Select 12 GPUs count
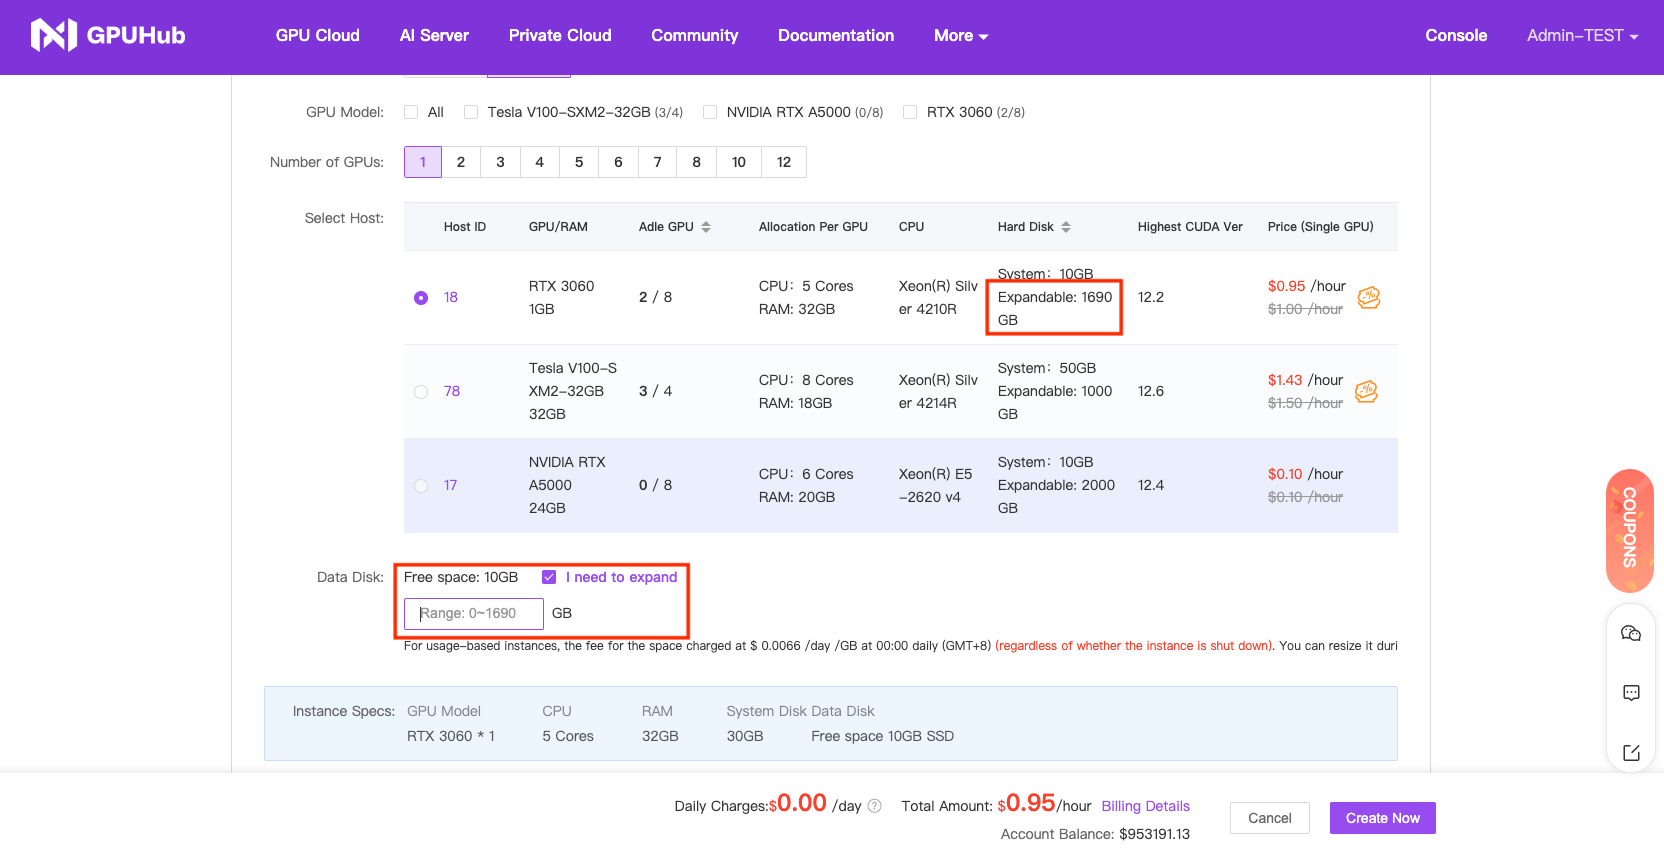1664x857 pixels. pos(784,162)
